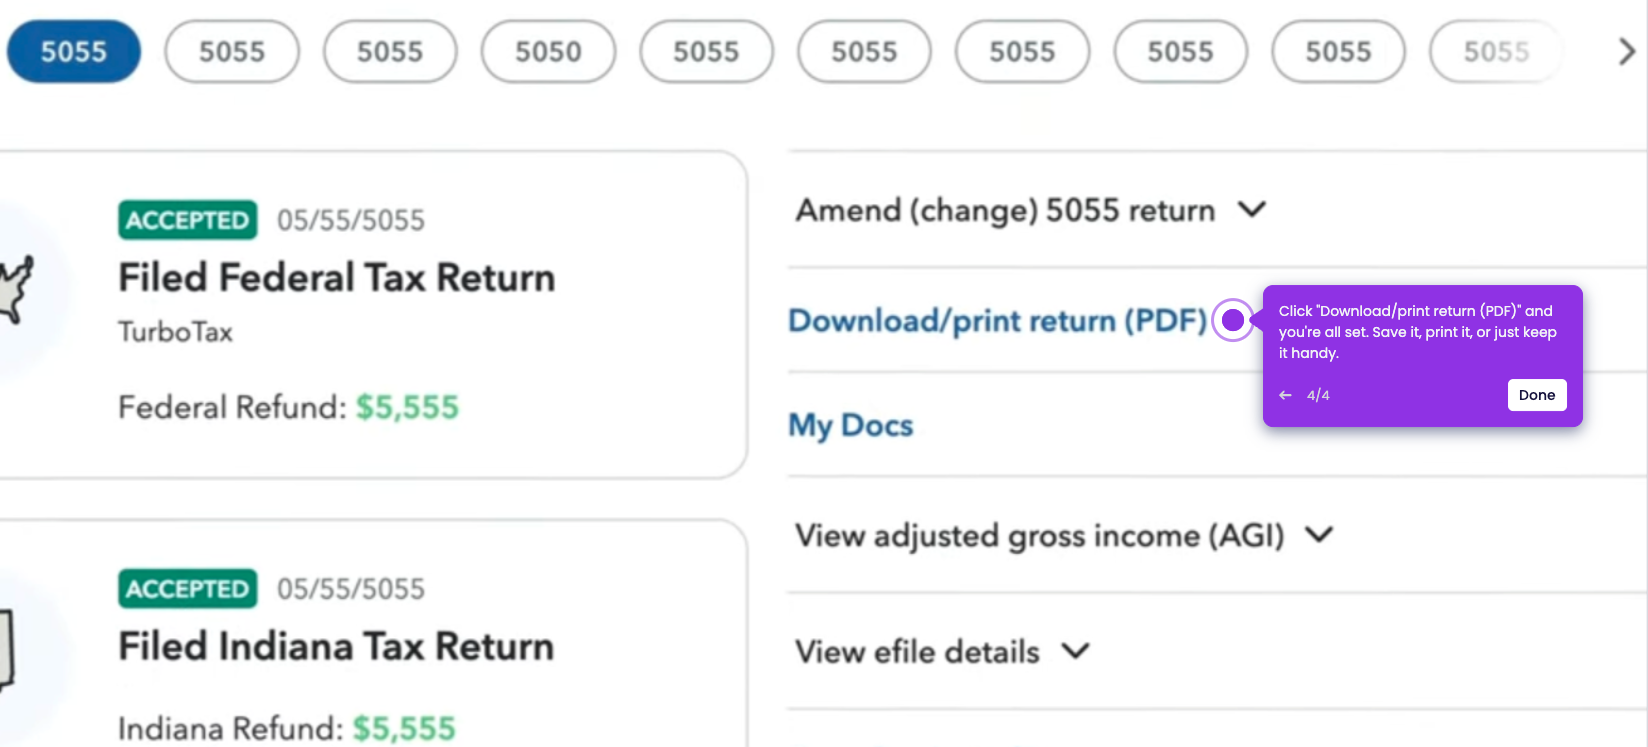Open the Filed Indiana Tax Return card title

coord(336,647)
